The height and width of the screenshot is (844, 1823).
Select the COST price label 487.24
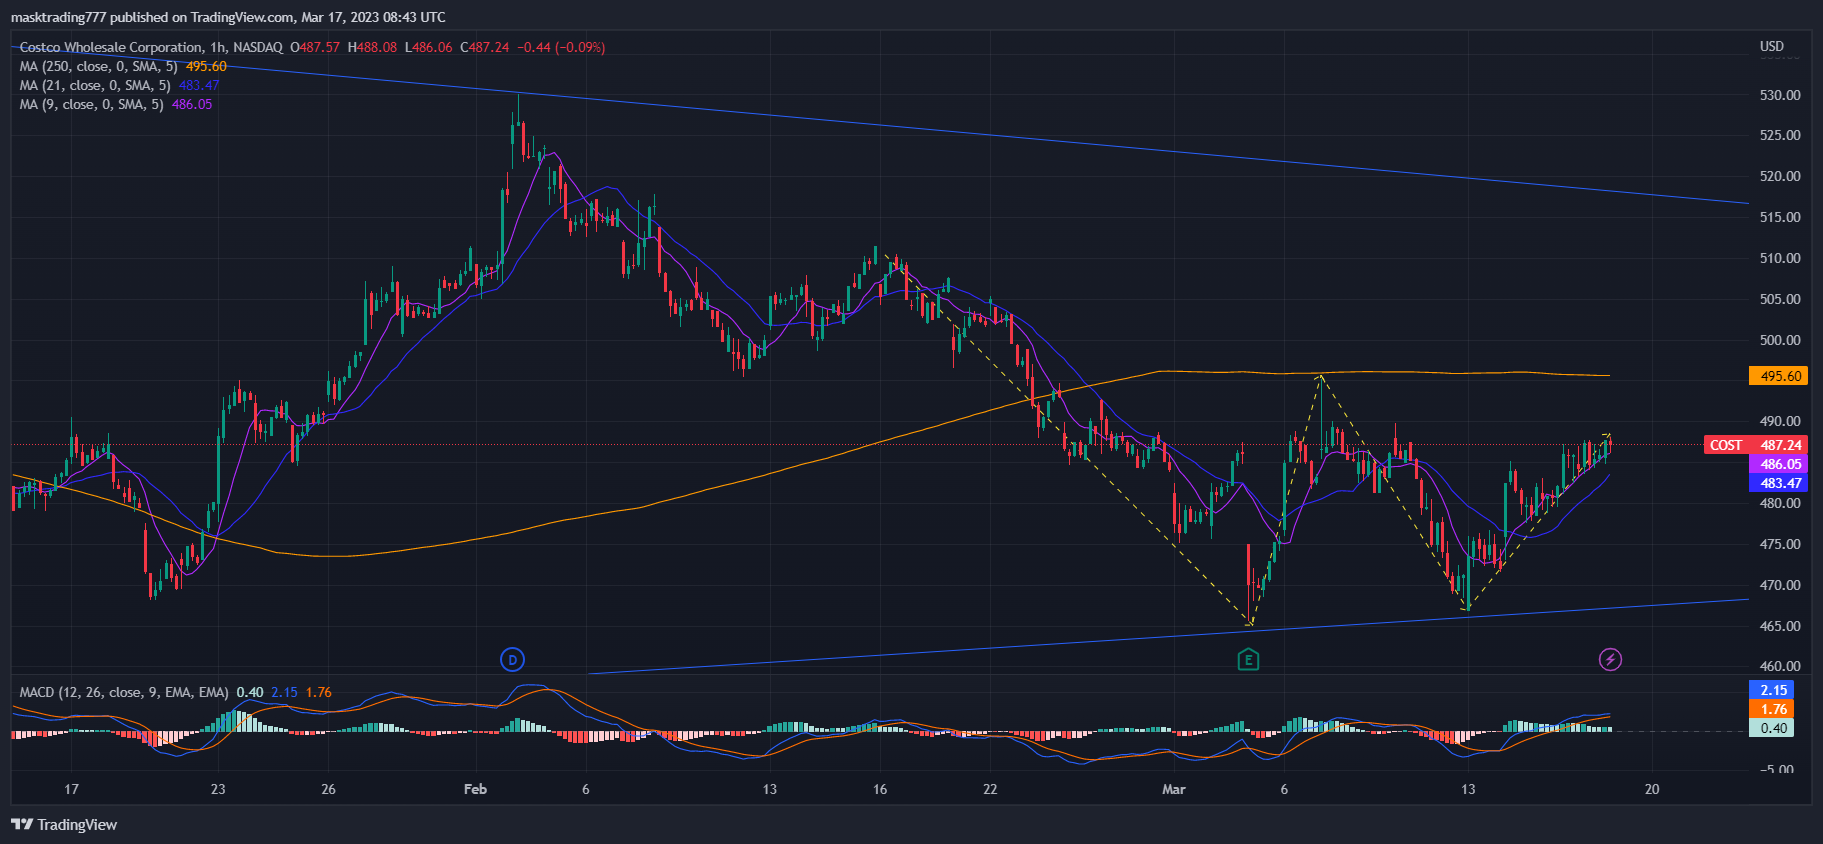coord(1755,445)
